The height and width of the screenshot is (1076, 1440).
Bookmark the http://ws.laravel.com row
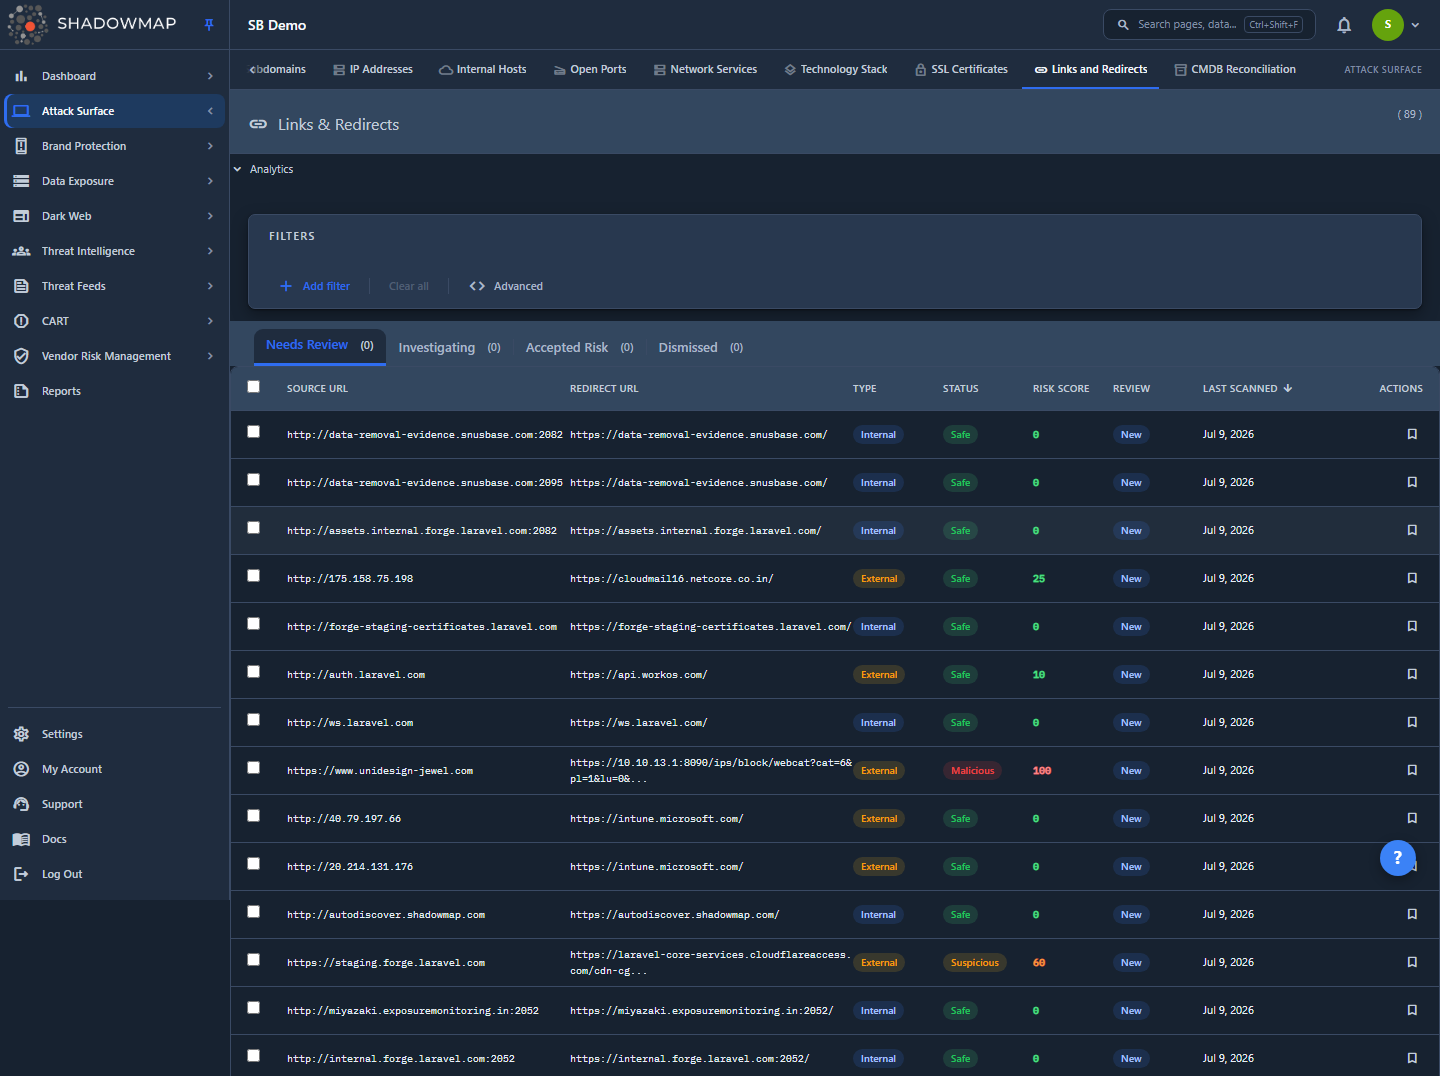[x=1412, y=722]
